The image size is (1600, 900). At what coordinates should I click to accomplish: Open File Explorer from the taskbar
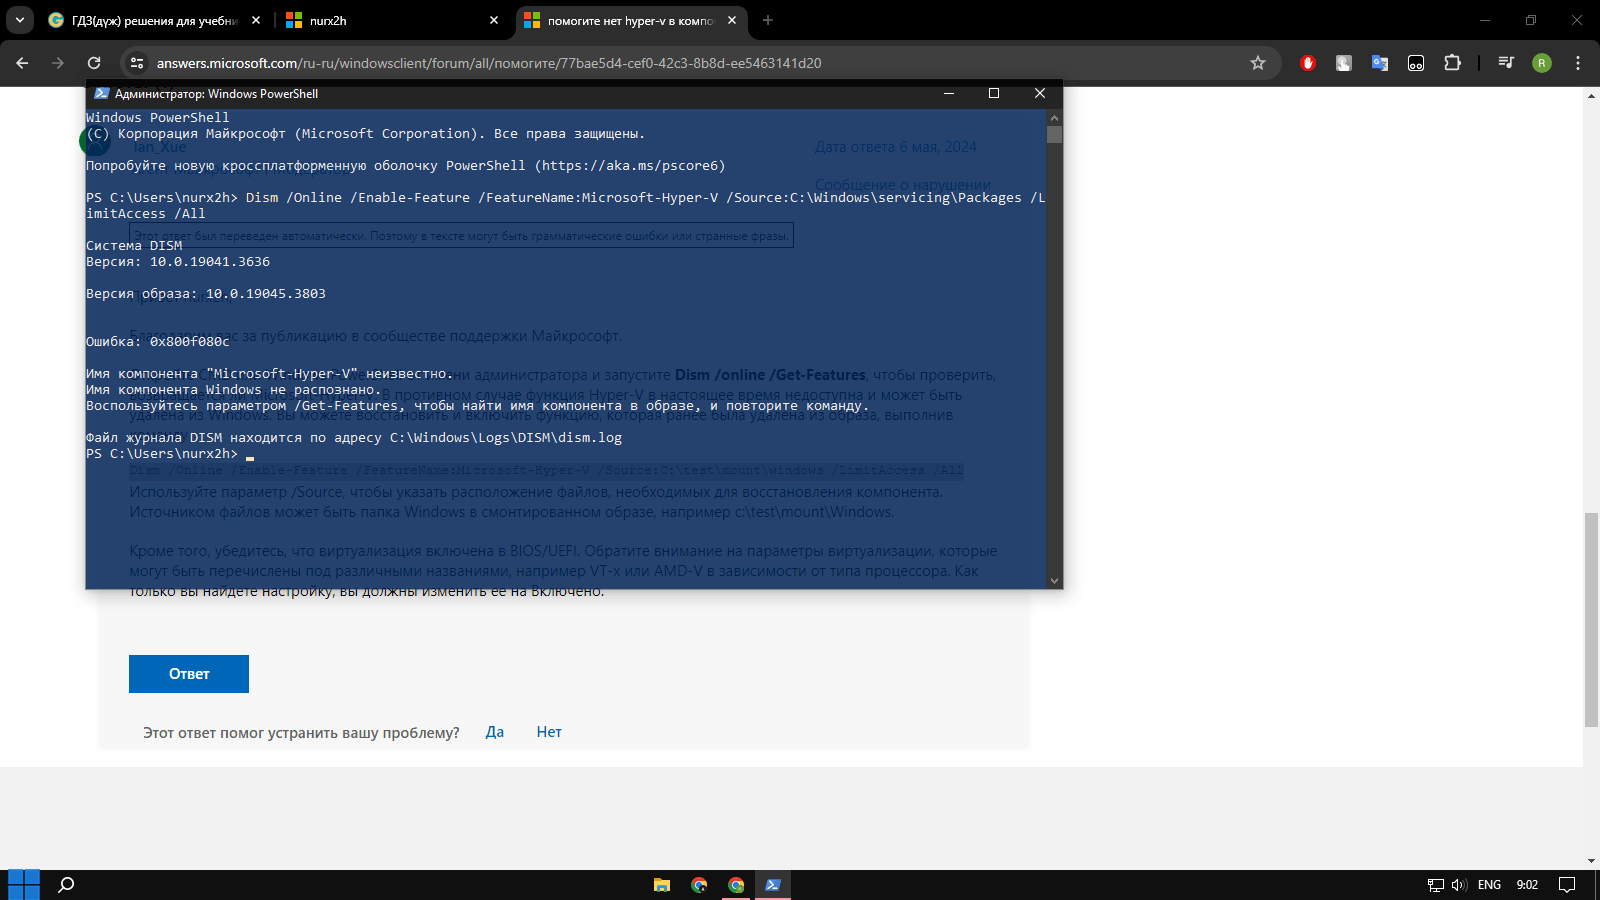[662, 885]
